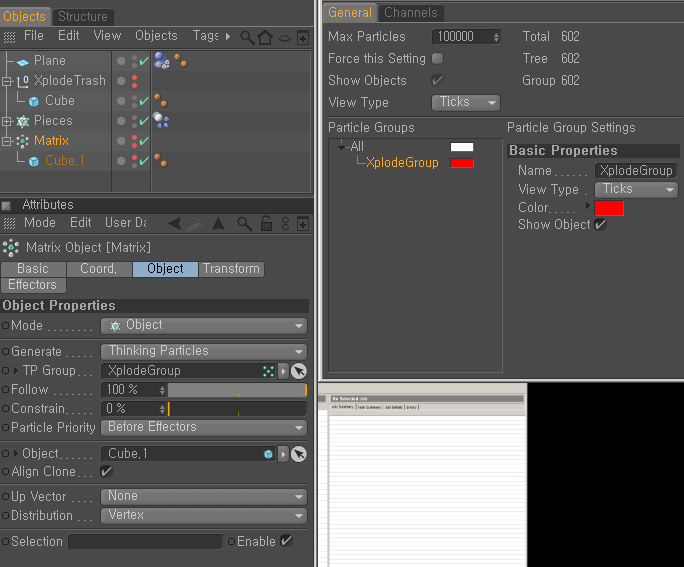Screen dimensions: 684x567
Task: Toggle Show Object checkbox for XplodeGroup
Action: click(x=600, y=224)
